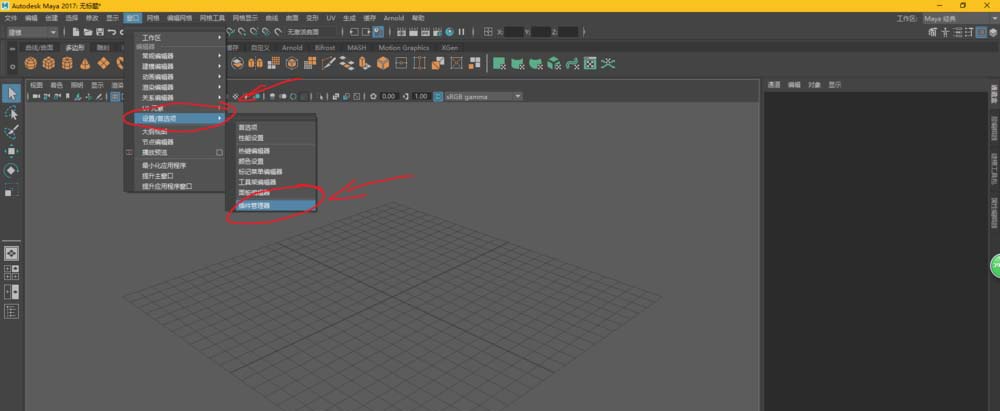Toggle the highlighted Channel Box icon at top right
The height and width of the screenshot is (411, 1000).
point(980,32)
